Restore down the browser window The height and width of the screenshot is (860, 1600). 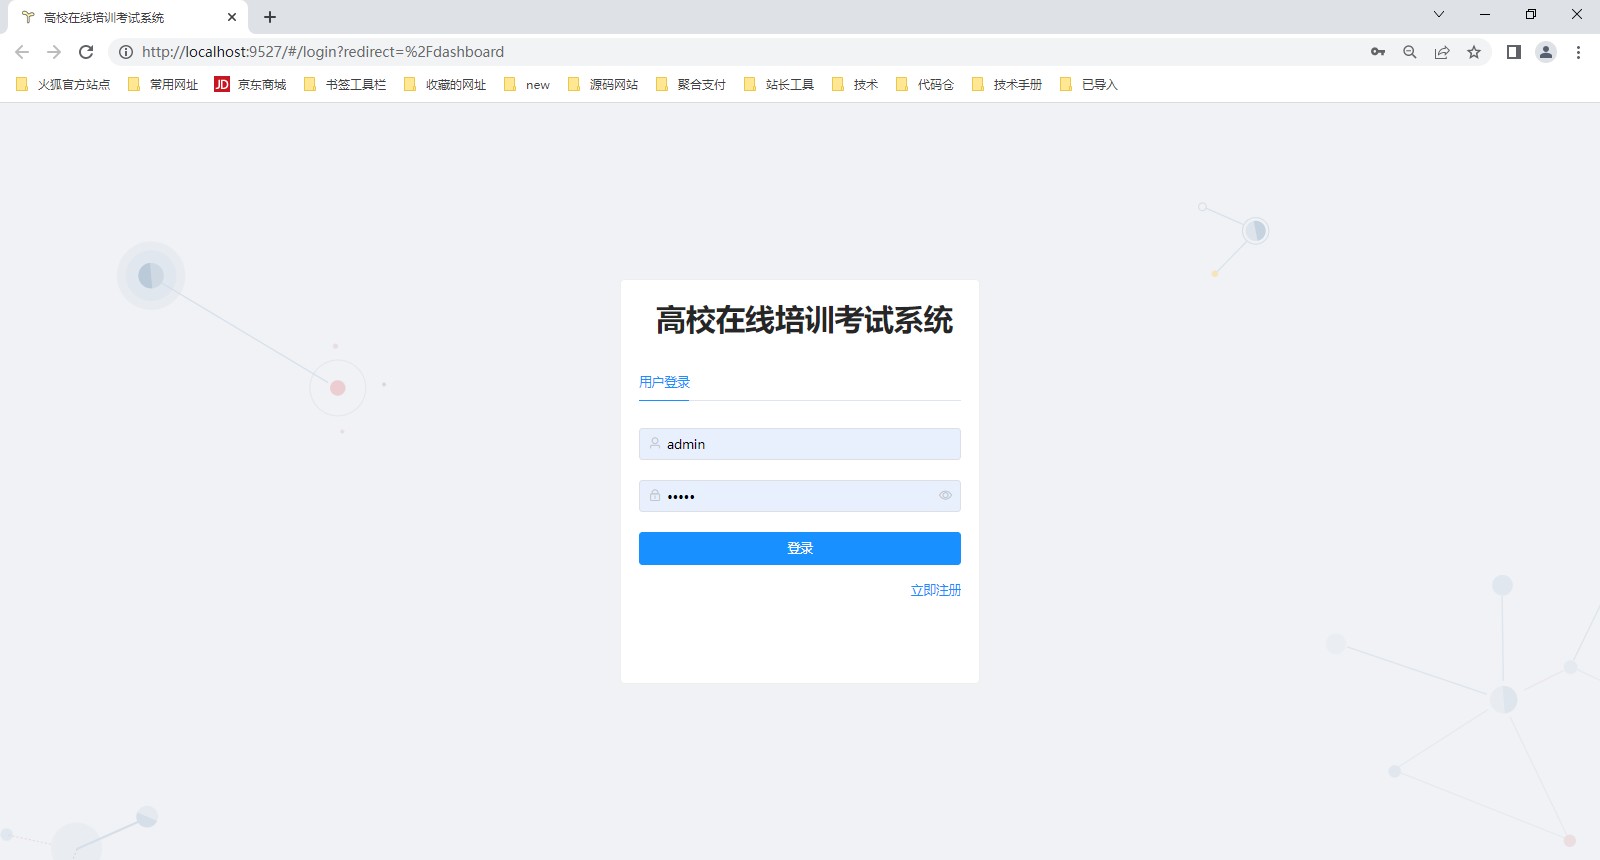point(1531,14)
